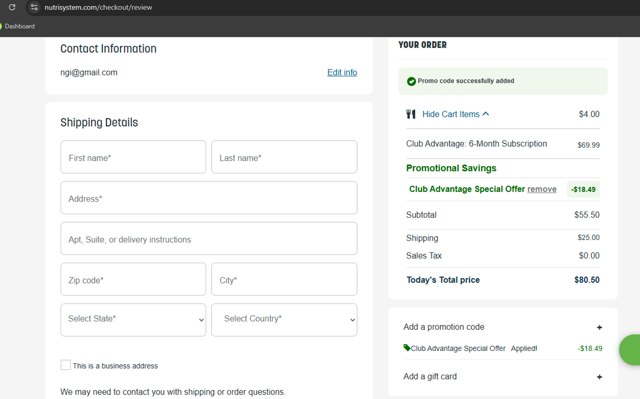Collapse cart via Hide Cart Items
The image size is (640, 399).
coord(456,114)
